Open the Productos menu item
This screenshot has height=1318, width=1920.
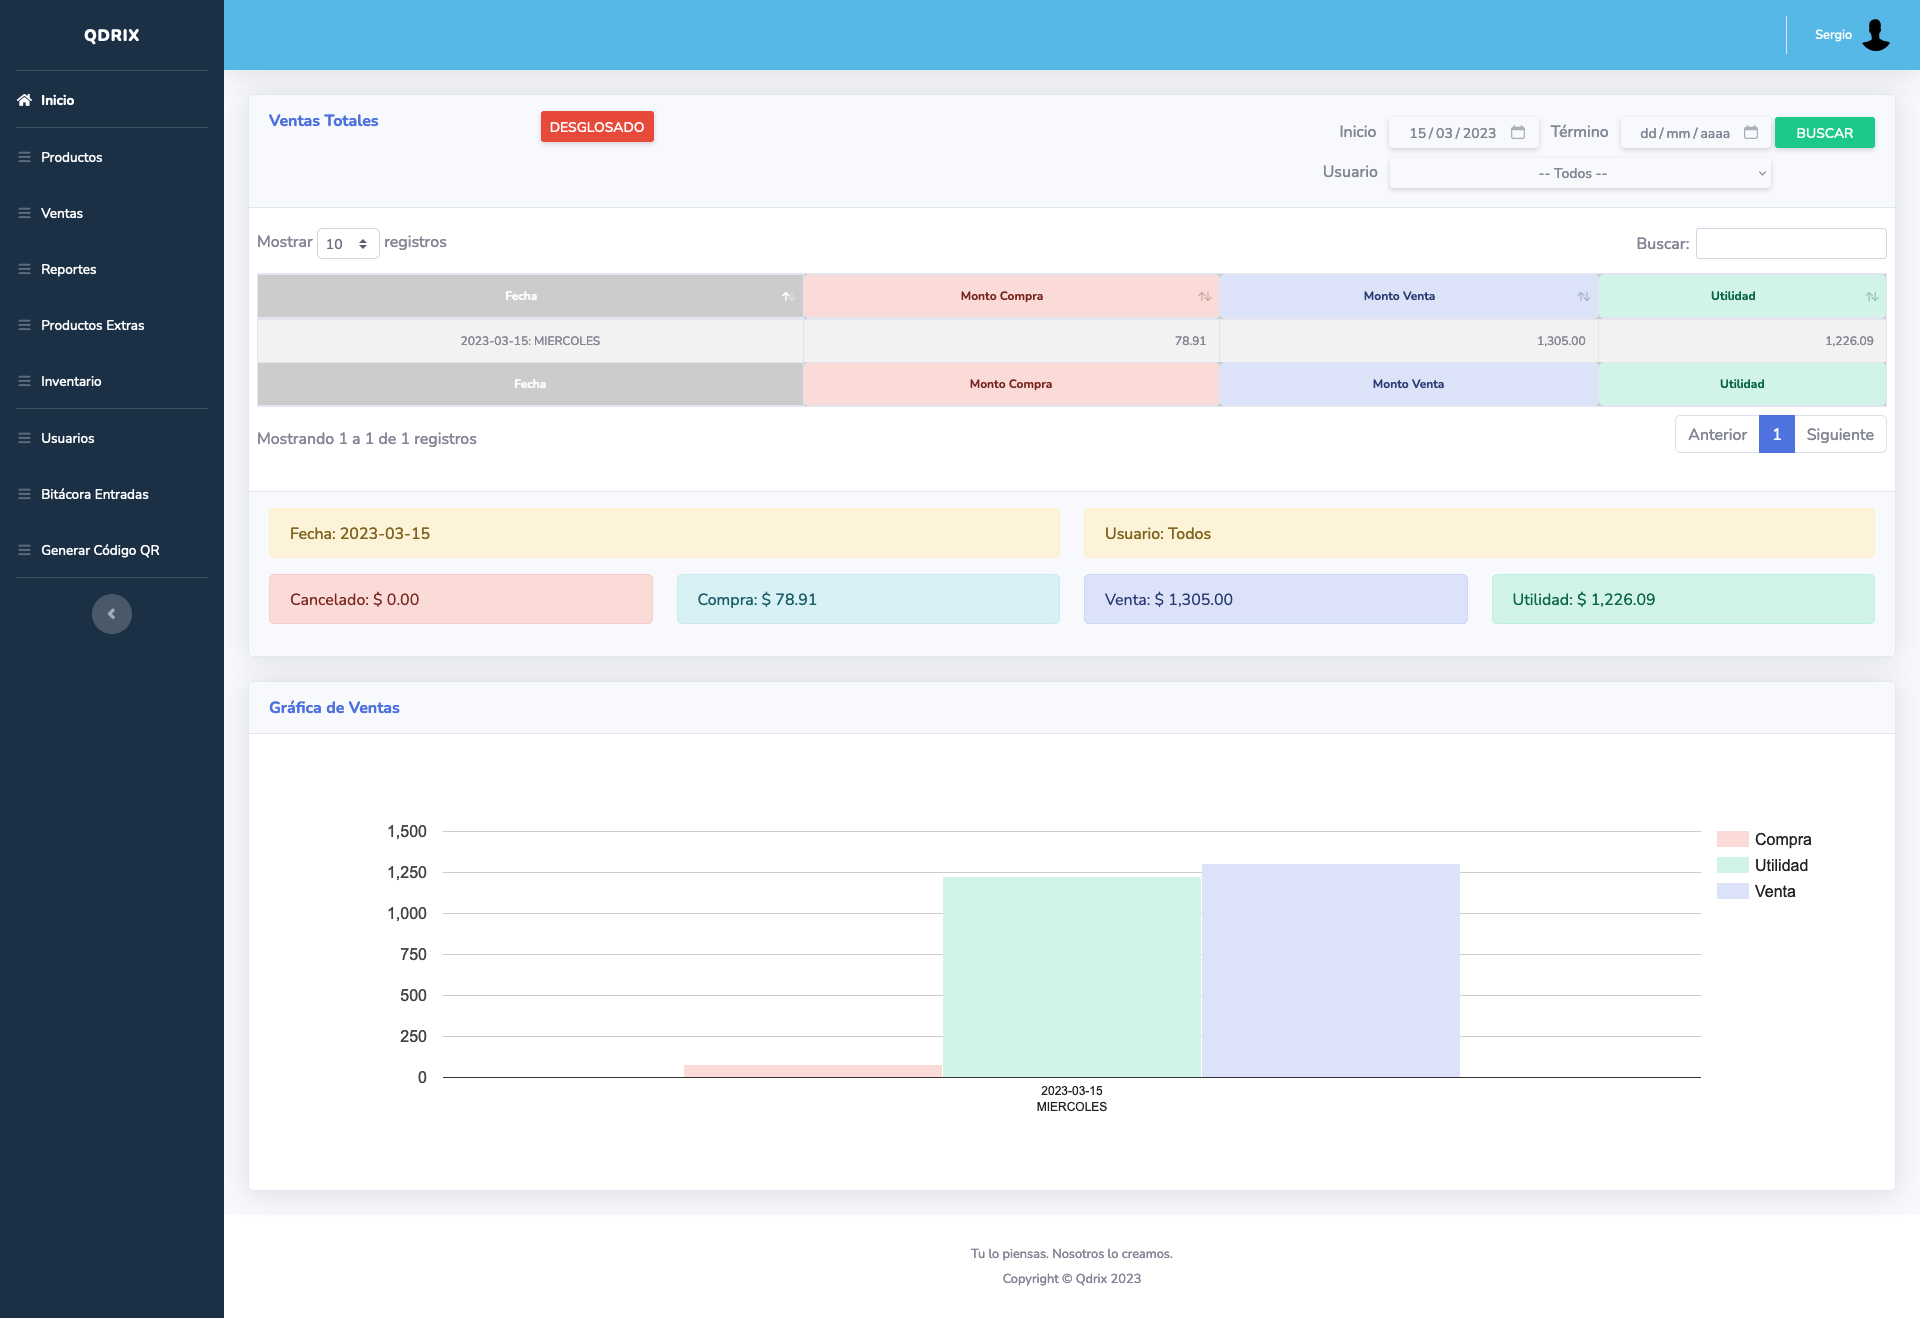(x=71, y=157)
